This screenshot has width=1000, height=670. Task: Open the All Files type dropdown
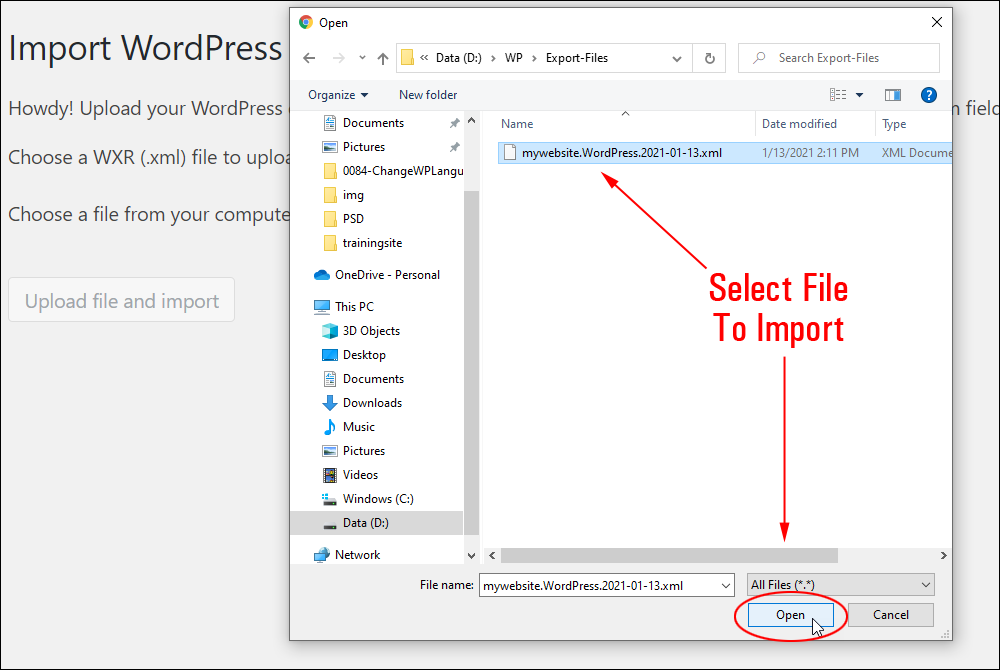(841, 585)
